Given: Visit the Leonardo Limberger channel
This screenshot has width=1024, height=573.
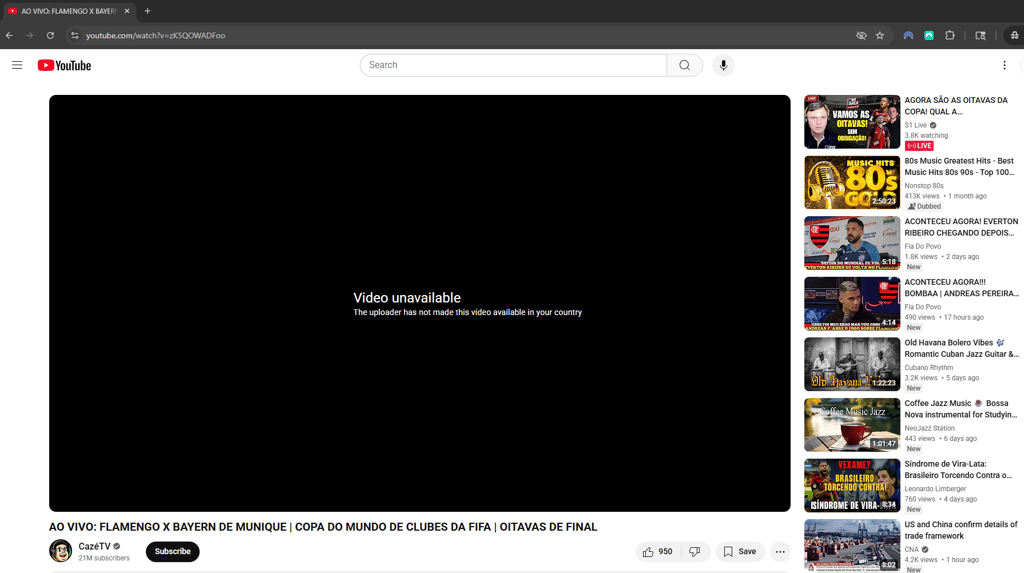Looking at the screenshot, I should pyautogui.click(x=935, y=489).
